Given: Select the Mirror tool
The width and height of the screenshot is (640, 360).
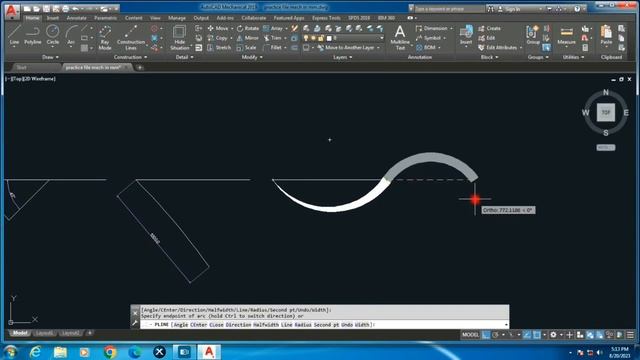Looking at the screenshot, I should click(248, 38).
